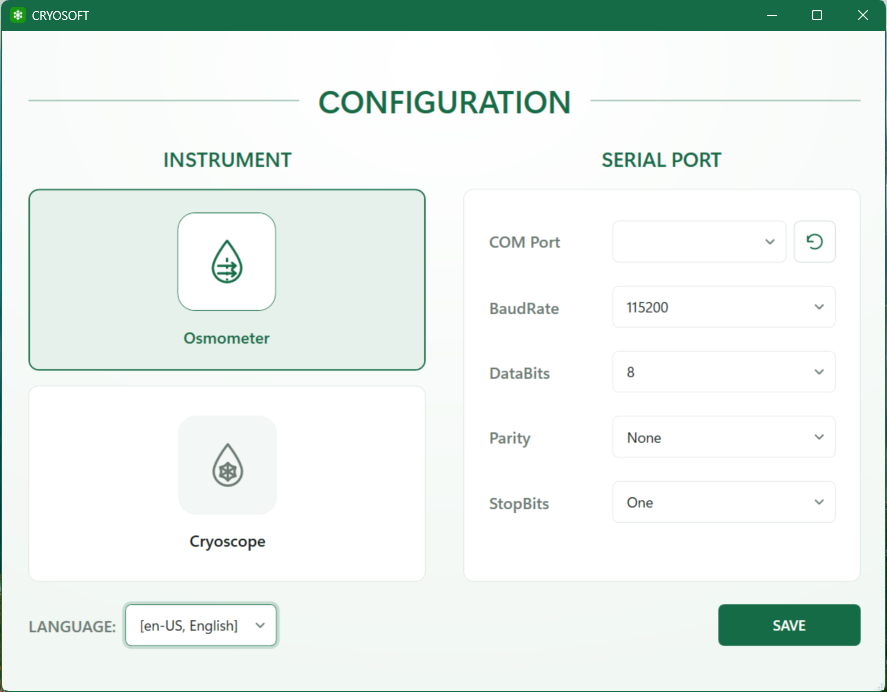Click the Cryoscope label text
The height and width of the screenshot is (692, 887).
click(227, 541)
